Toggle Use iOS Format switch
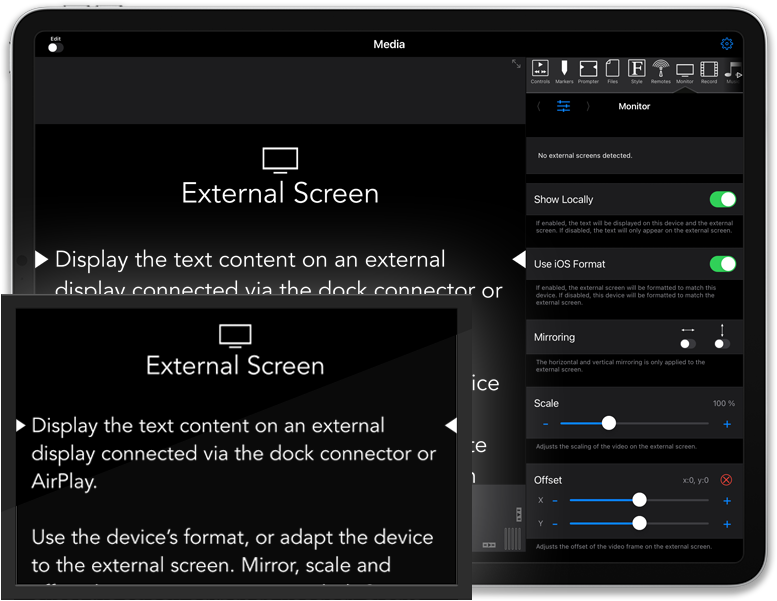Viewport: 777px width, 601px height. (722, 264)
